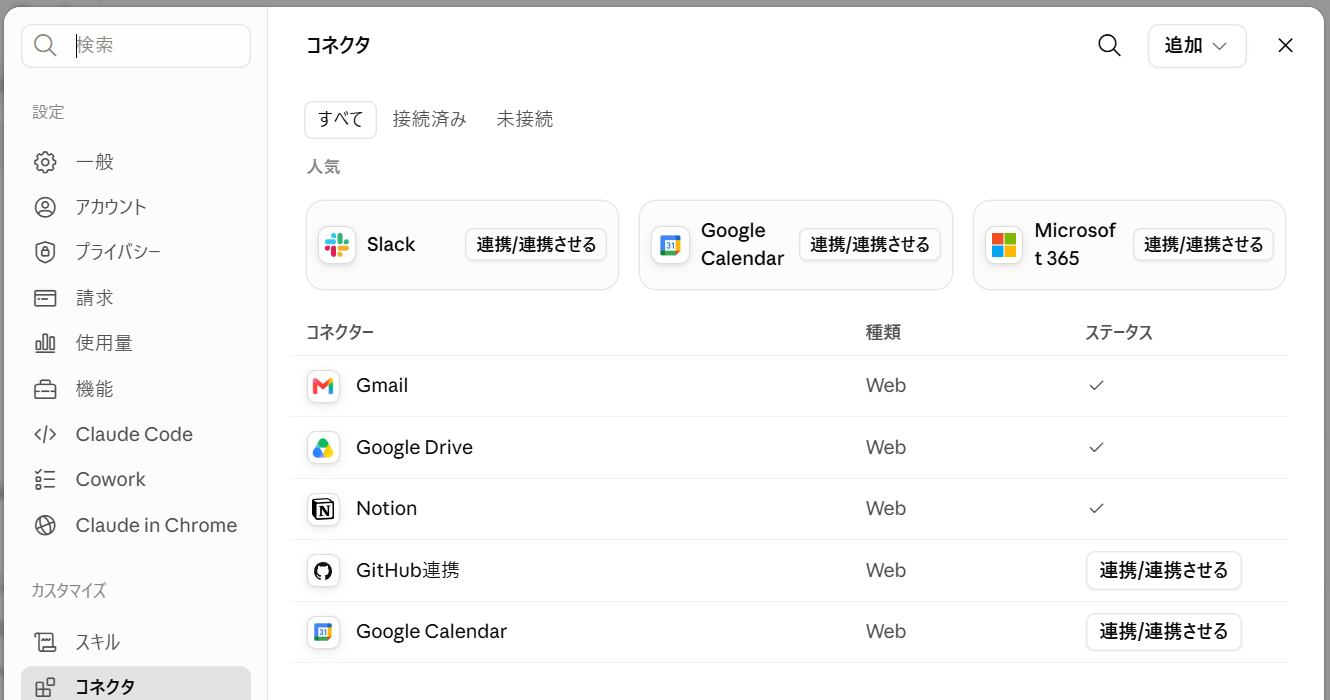Click the GitHub連携 octocat icon
The width and height of the screenshot is (1330, 700).
click(x=323, y=571)
